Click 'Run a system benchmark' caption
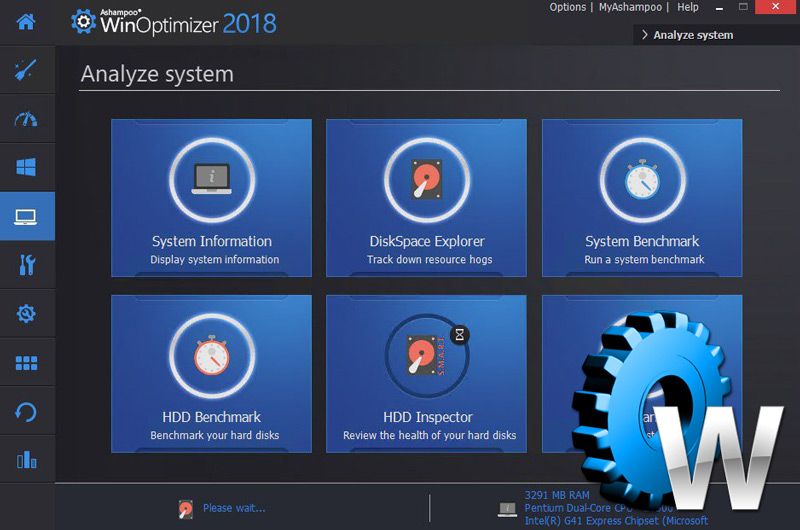Viewport: 800px width, 530px height. coord(644,260)
